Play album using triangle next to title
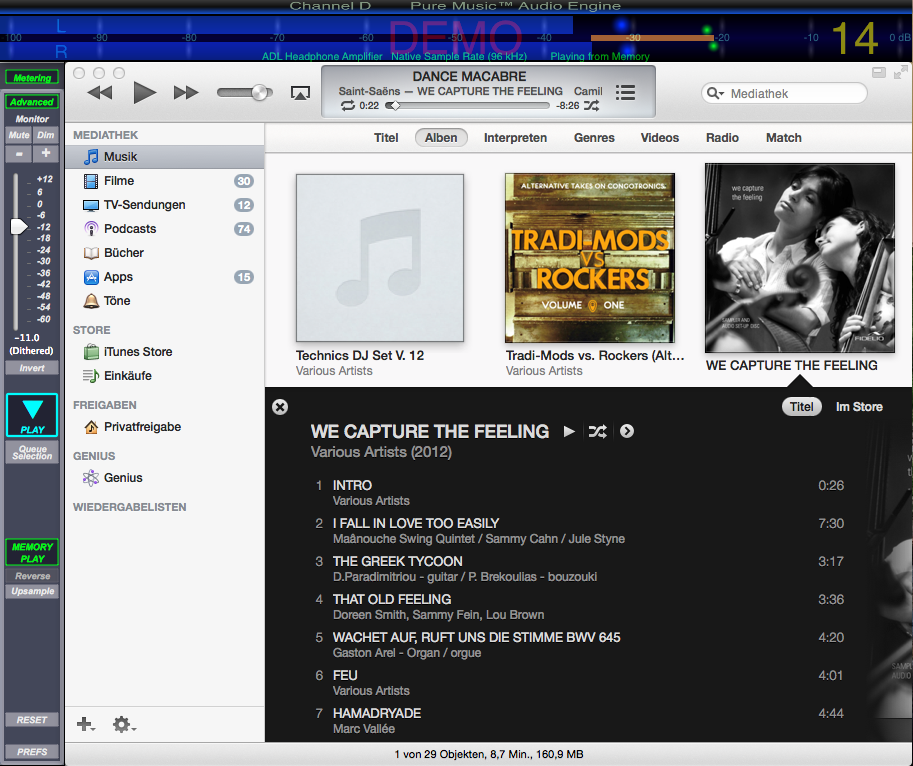This screenshot has width=913, height=766. coord(569,432)
